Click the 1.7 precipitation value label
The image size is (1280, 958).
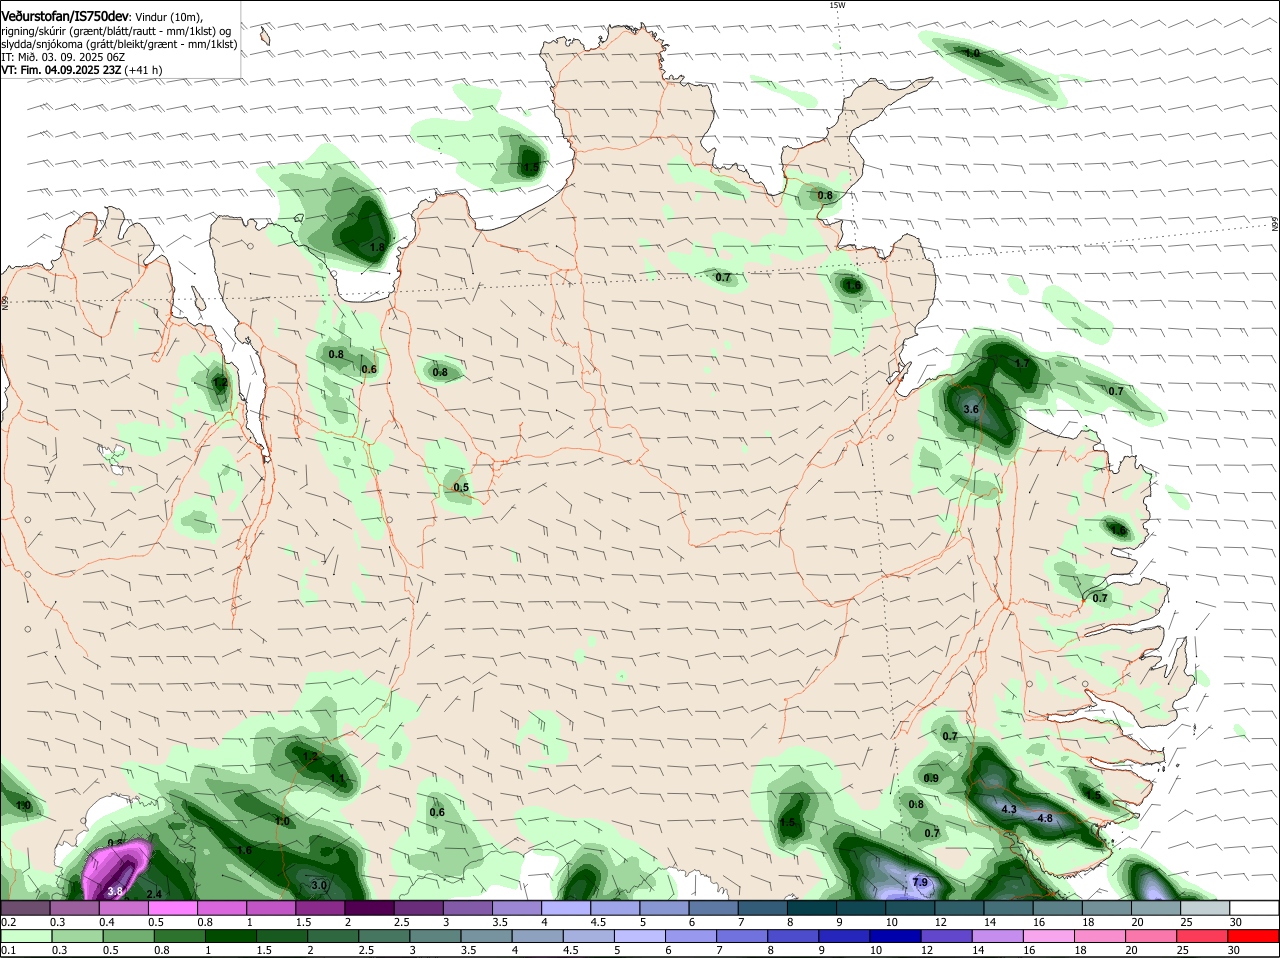click(x=1022, y=363)
